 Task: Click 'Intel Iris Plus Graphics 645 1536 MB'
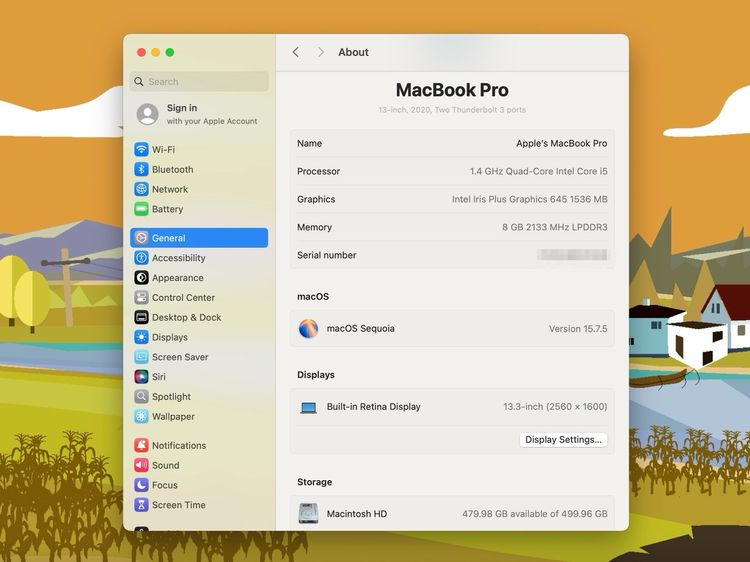529,199
